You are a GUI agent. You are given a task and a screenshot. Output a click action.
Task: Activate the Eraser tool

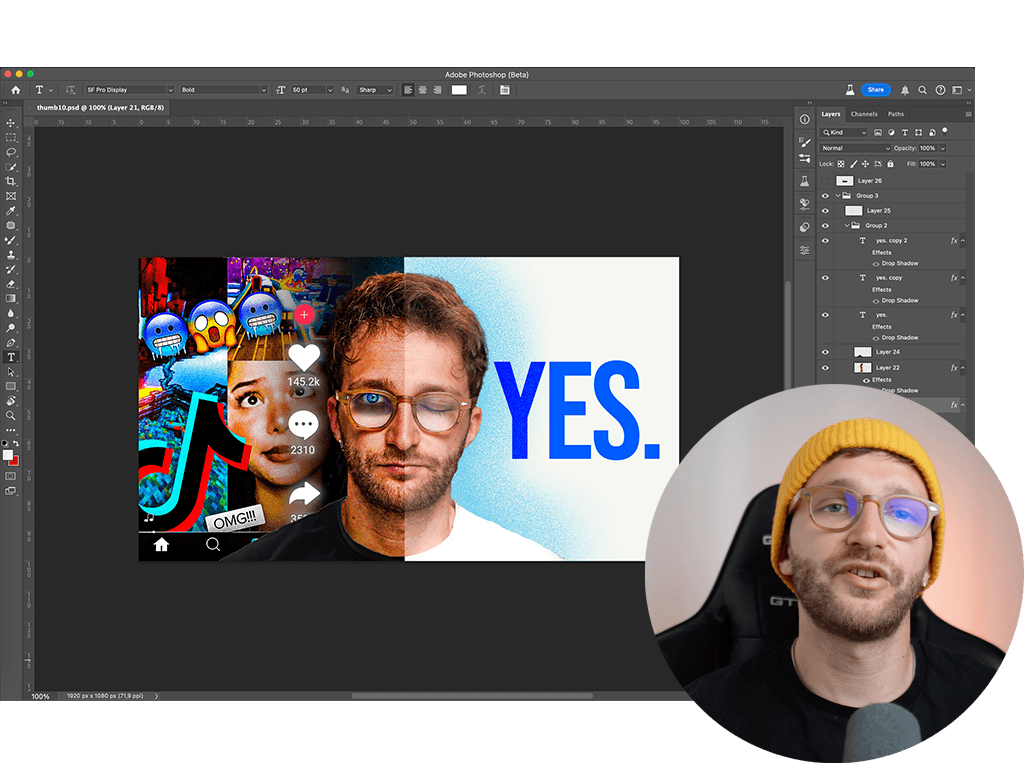(11, 284)
